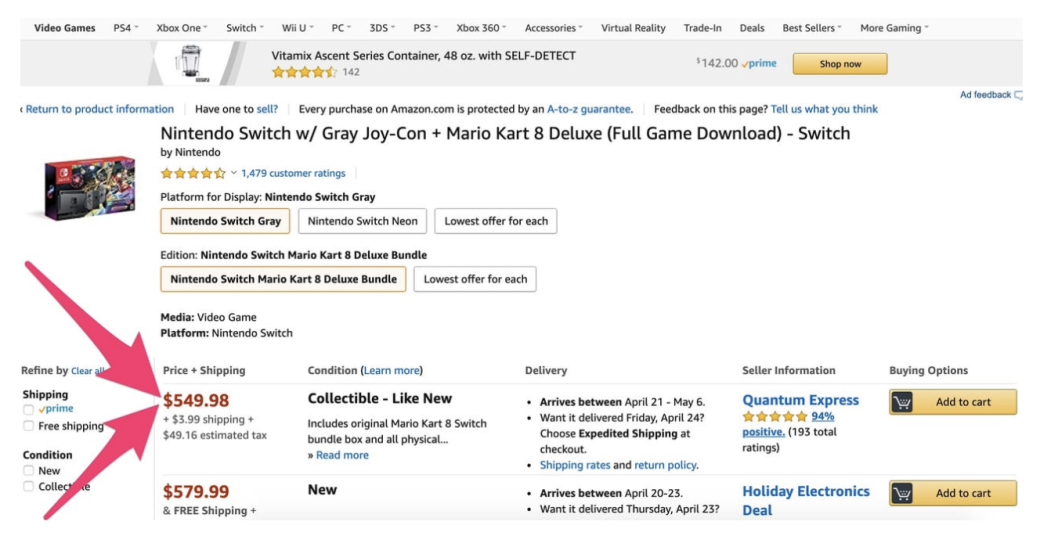Open the A-to-z guarantee link
The width and height of the screenshot is (1040, 543).
589,109
